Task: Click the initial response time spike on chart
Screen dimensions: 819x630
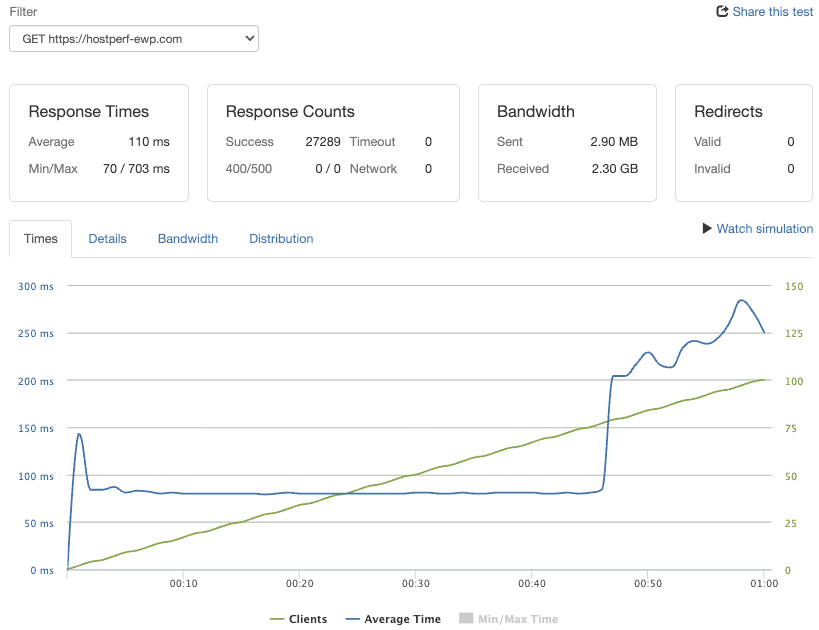Action: click(x=79, y=434)
